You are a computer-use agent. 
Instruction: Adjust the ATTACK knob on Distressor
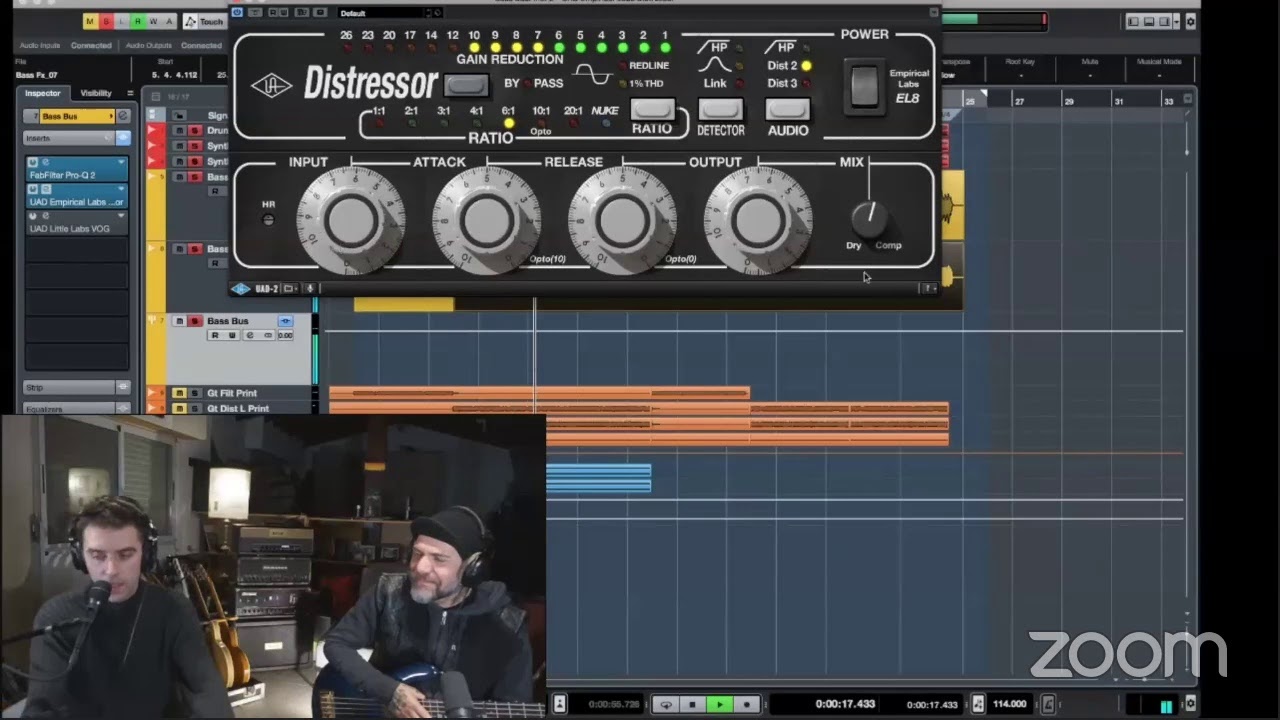(x=487, y=220)
